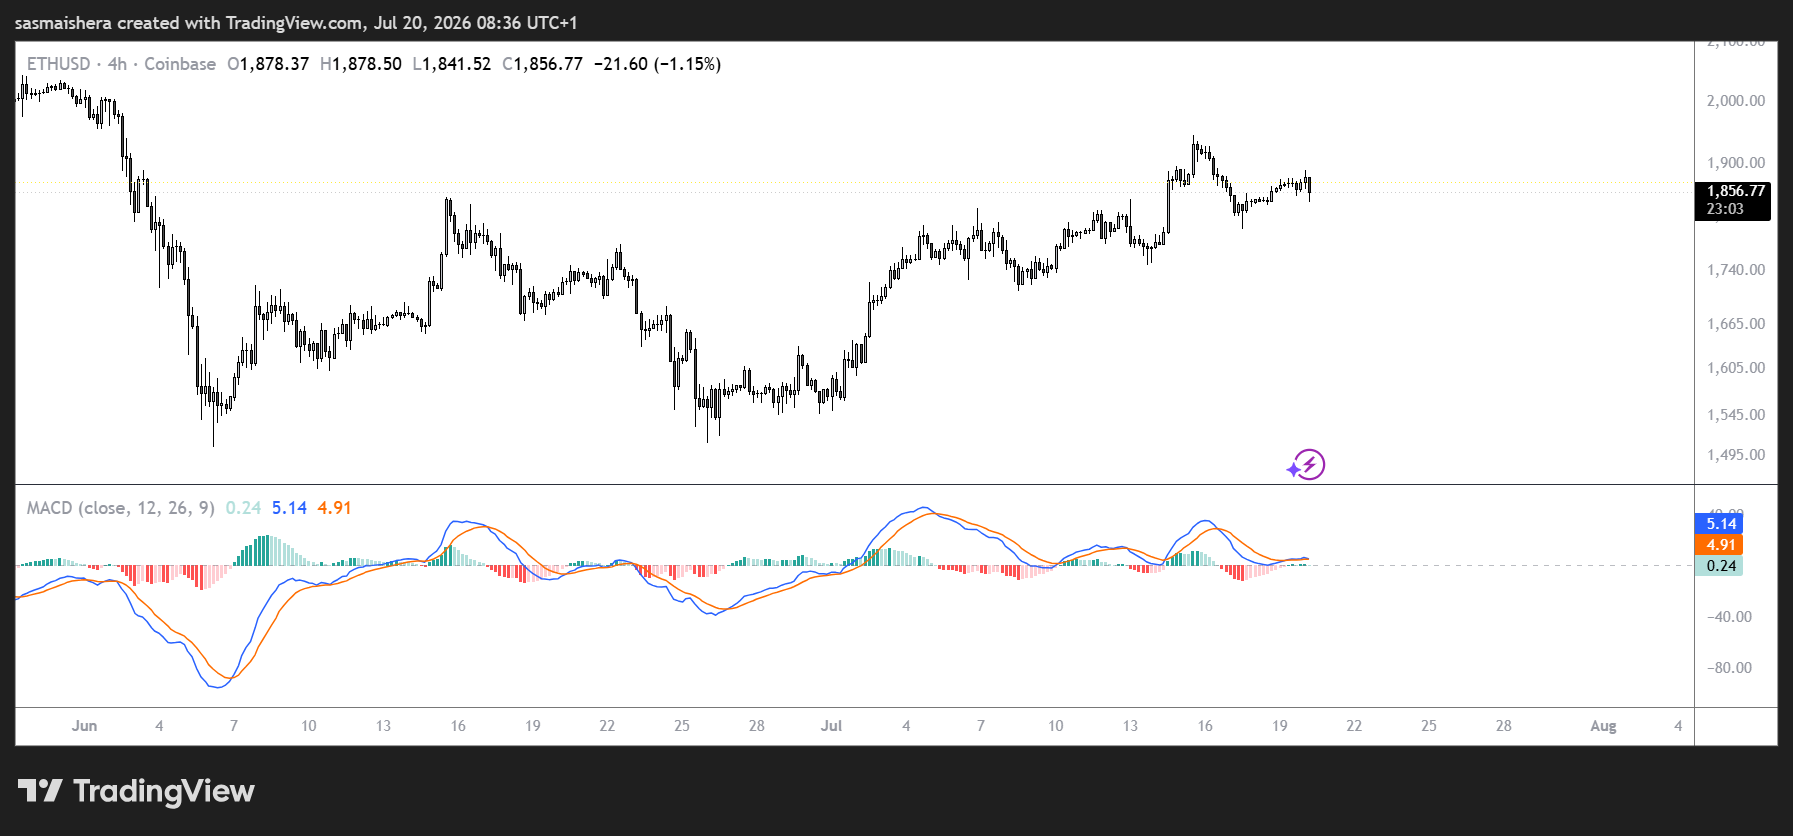The image size is (1793, 836).
Task: Click the orange 4.91 value in MACD legend
Action: click(x=334, y=508)
